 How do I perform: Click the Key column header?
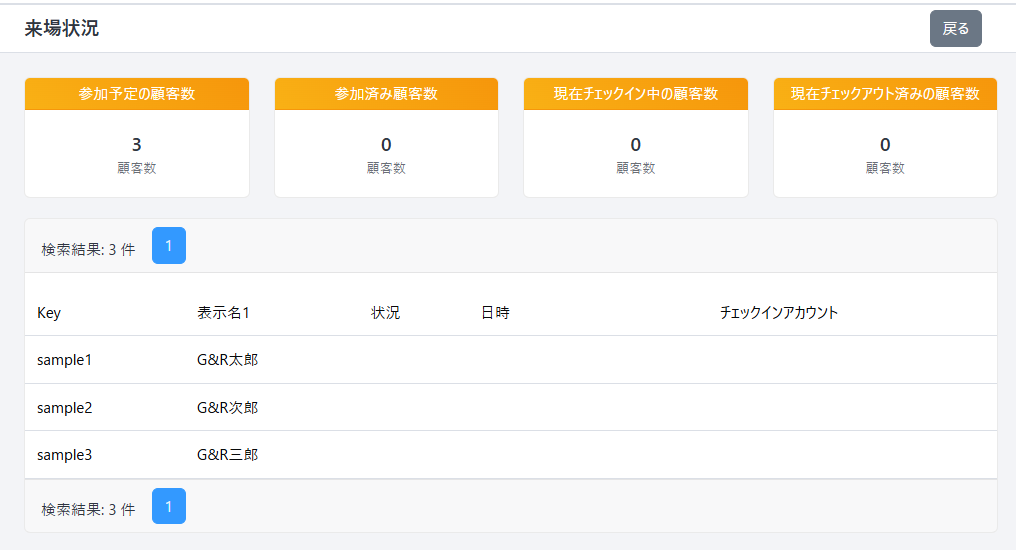pos(49,313)
